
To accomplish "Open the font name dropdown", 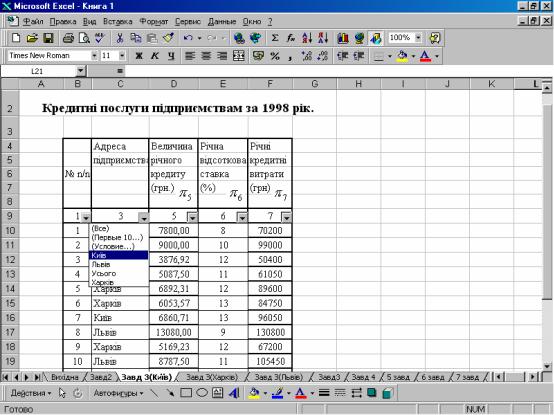I will (94, 56).
